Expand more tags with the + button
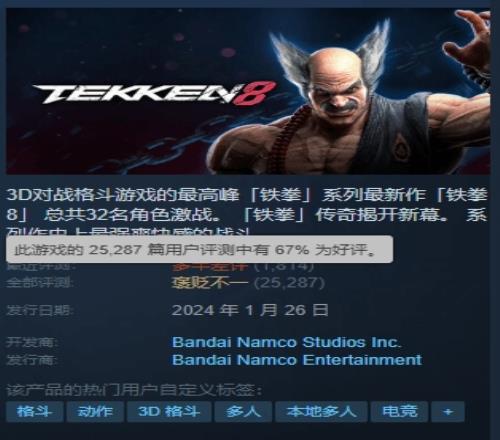 point(448,411)
